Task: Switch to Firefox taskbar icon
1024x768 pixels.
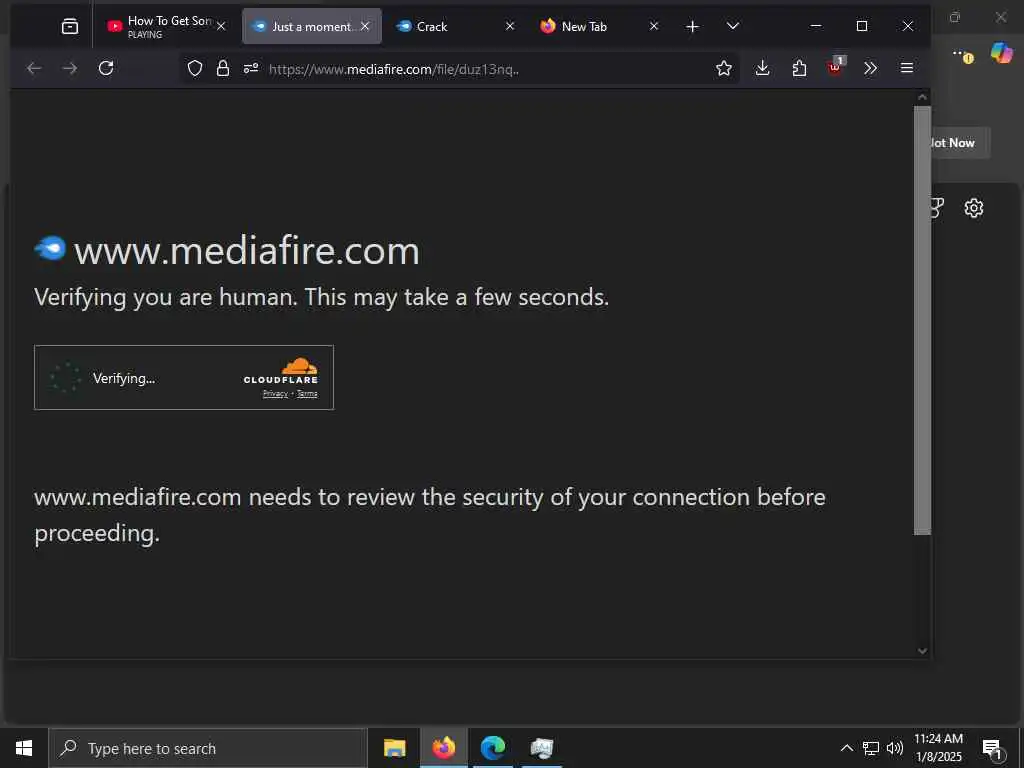Action: point(443,748)
